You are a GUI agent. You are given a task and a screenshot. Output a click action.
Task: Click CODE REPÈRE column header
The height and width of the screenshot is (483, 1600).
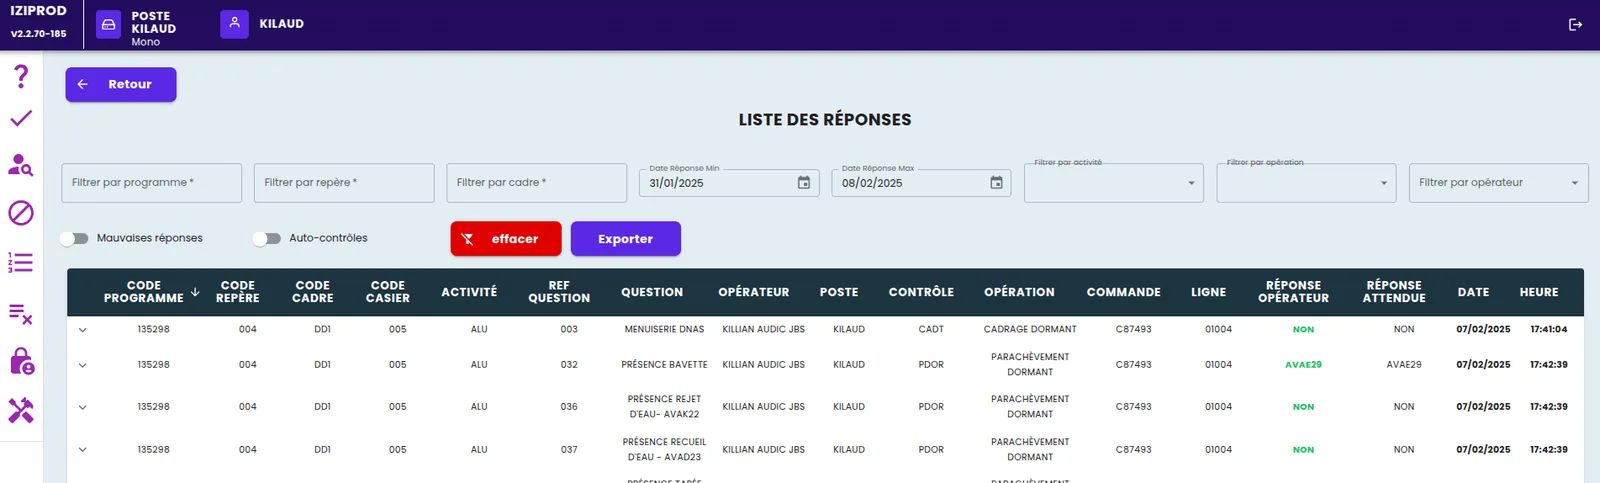238,292
